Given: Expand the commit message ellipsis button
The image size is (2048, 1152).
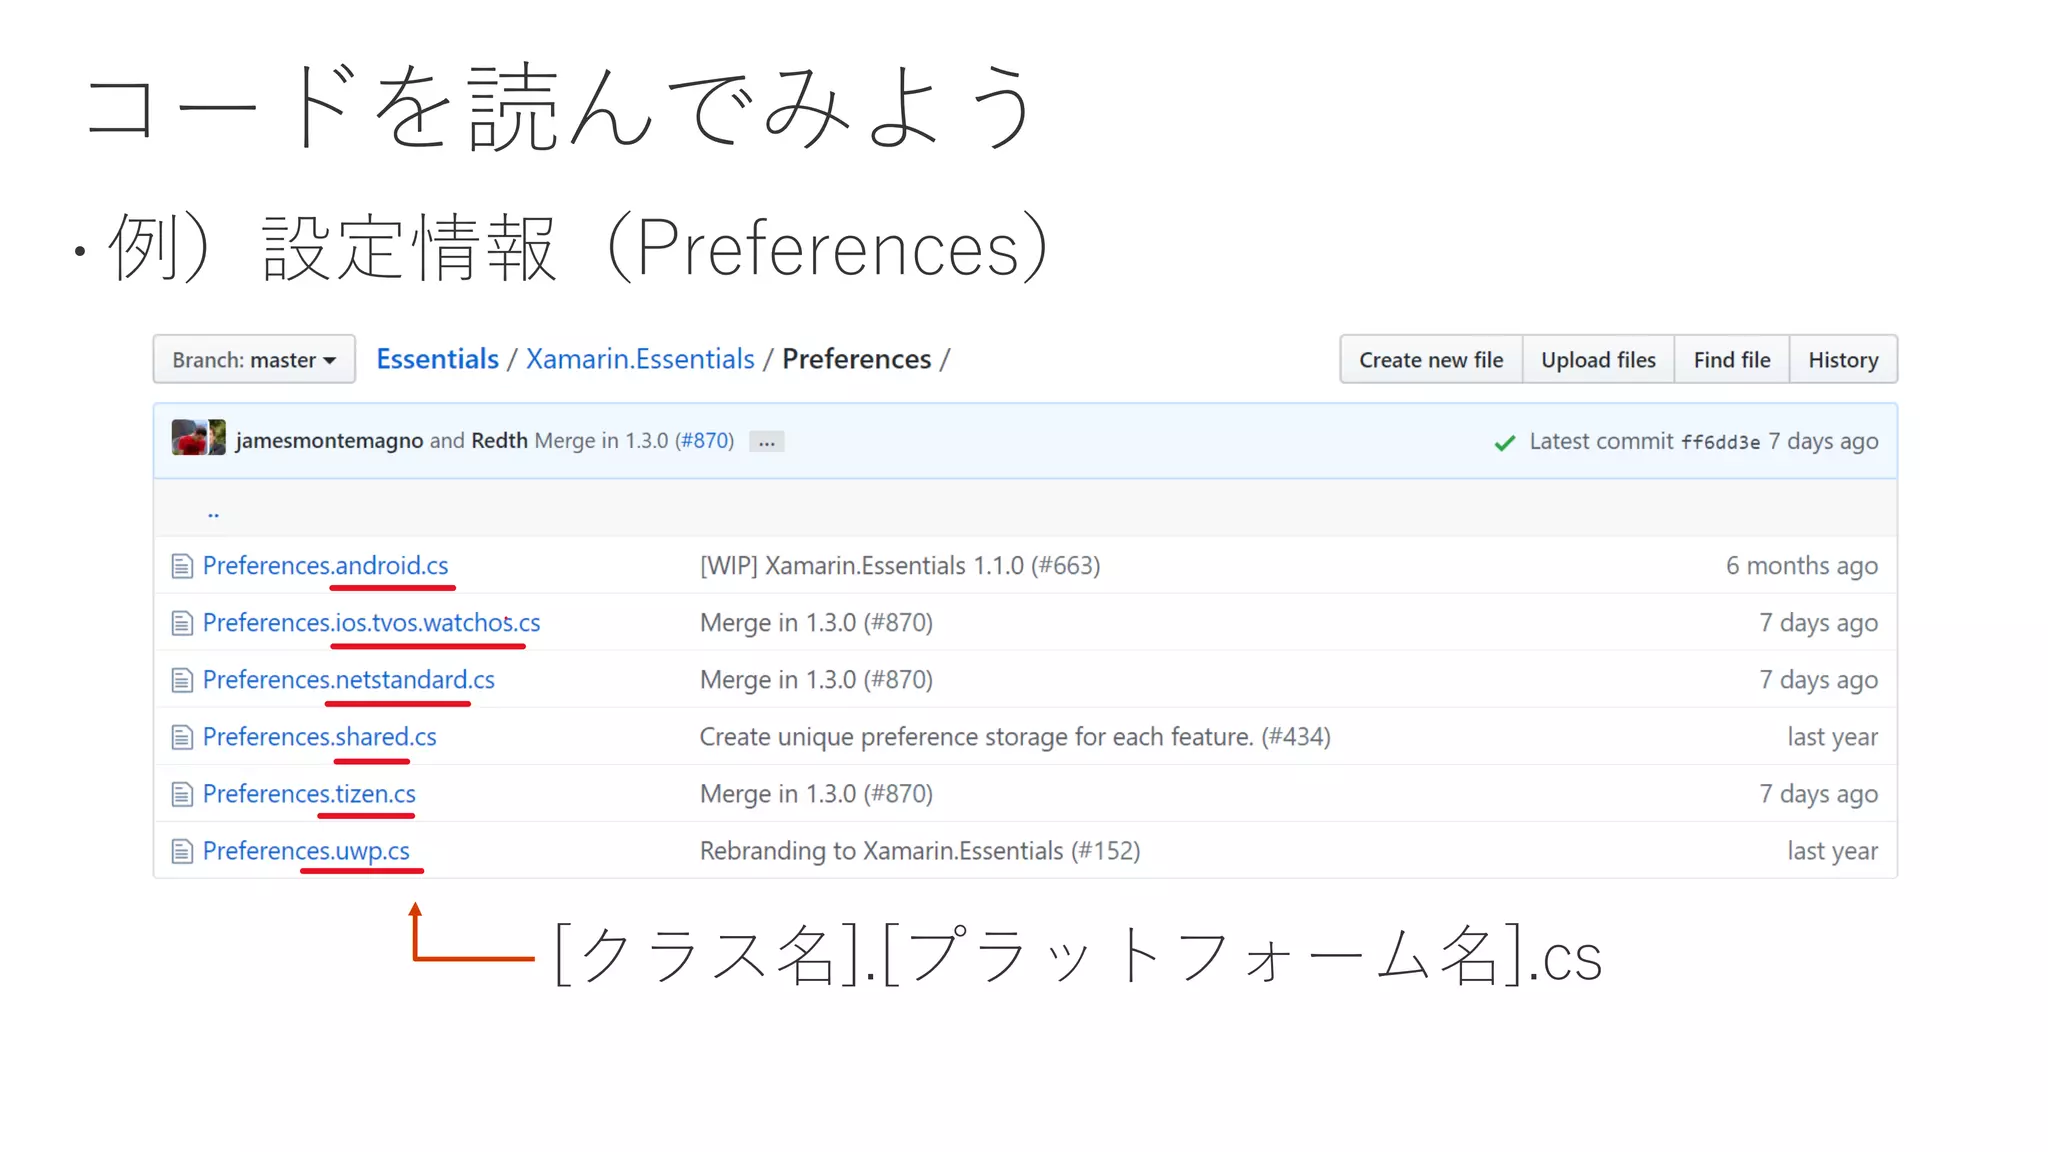Looking at the screenshot, I should click(766, 442).
